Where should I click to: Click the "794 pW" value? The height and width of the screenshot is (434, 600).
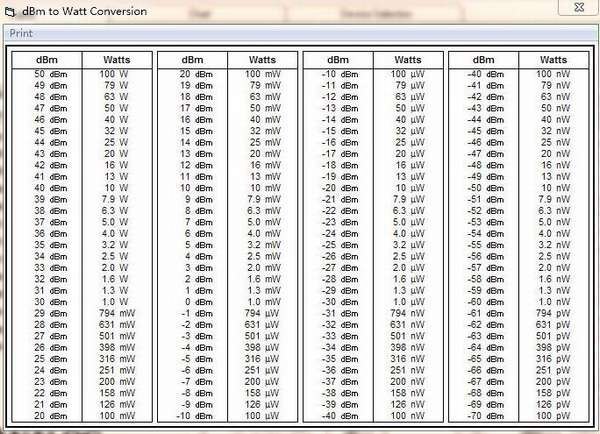(553, 313)
